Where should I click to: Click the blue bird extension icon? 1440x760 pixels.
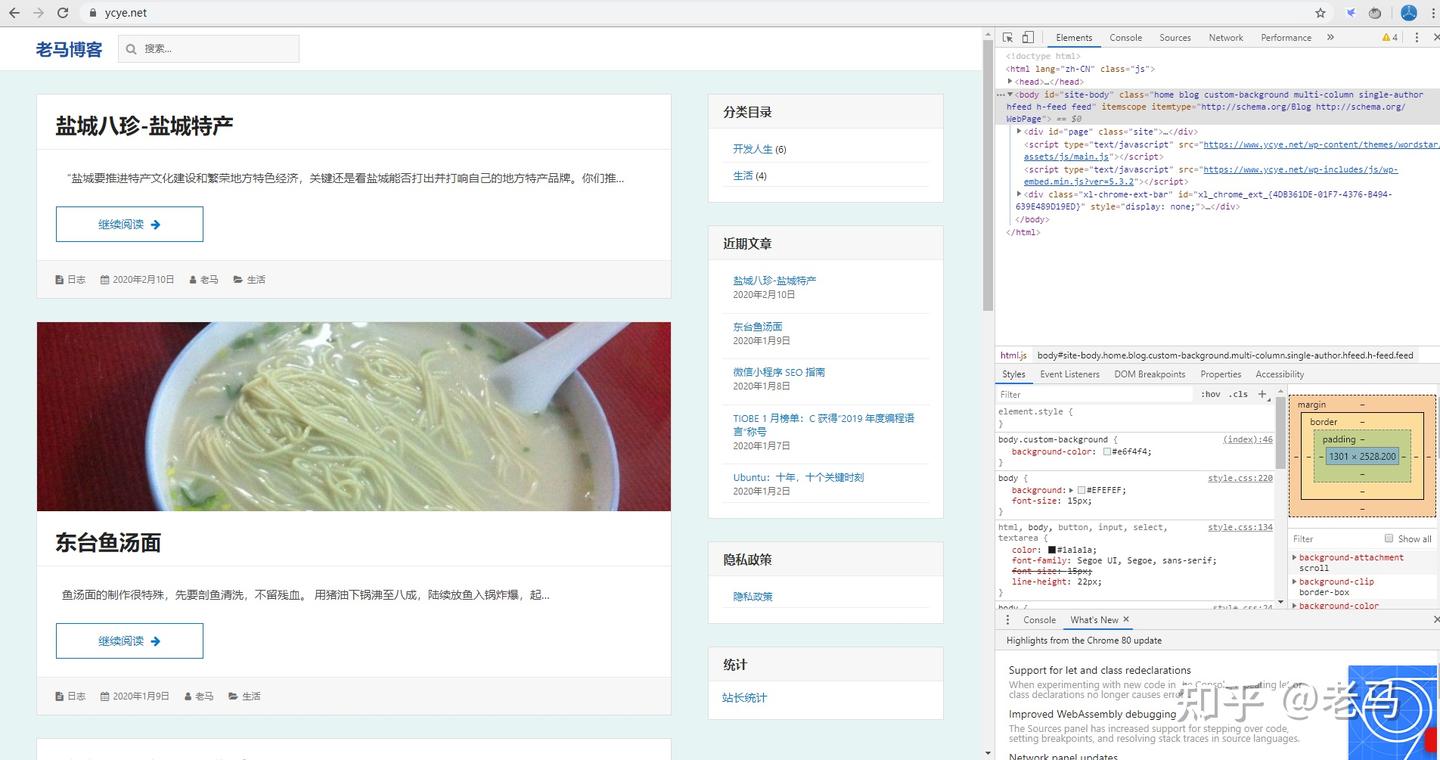[x=1351, y=13]
